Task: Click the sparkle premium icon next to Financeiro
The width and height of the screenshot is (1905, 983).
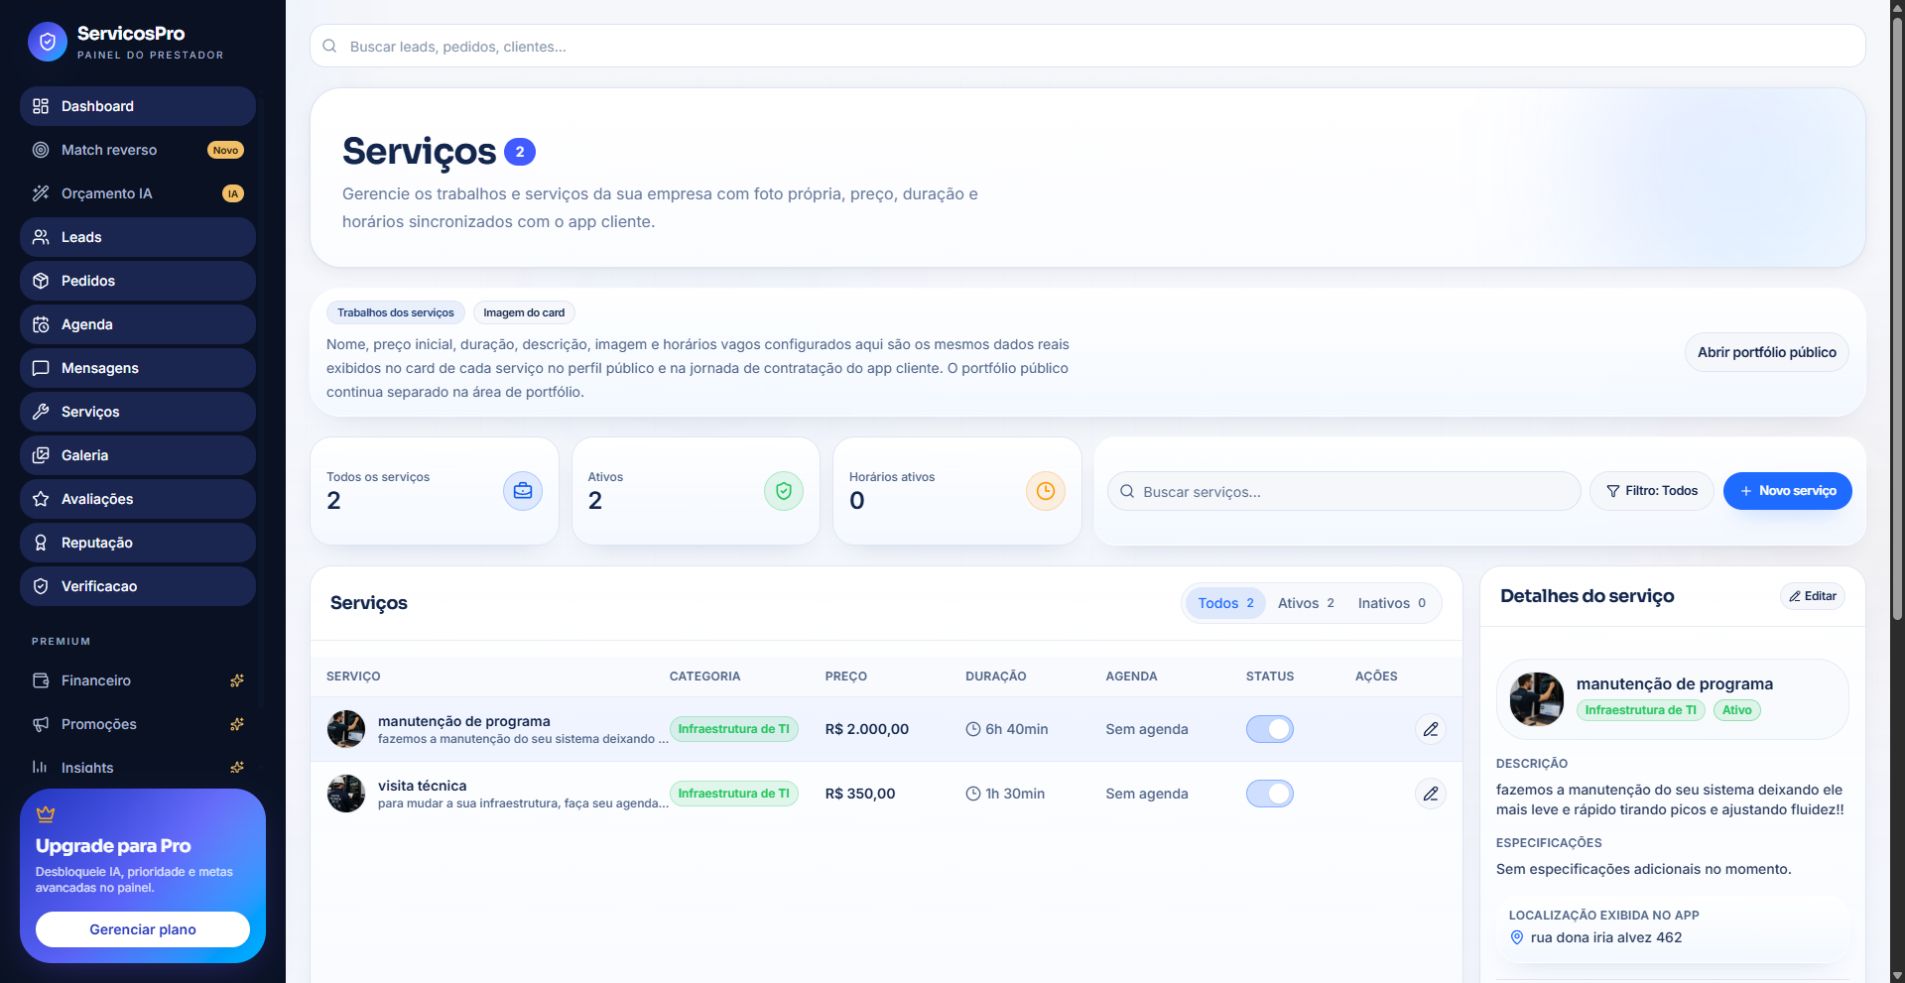Action: (x=237, y=681)
